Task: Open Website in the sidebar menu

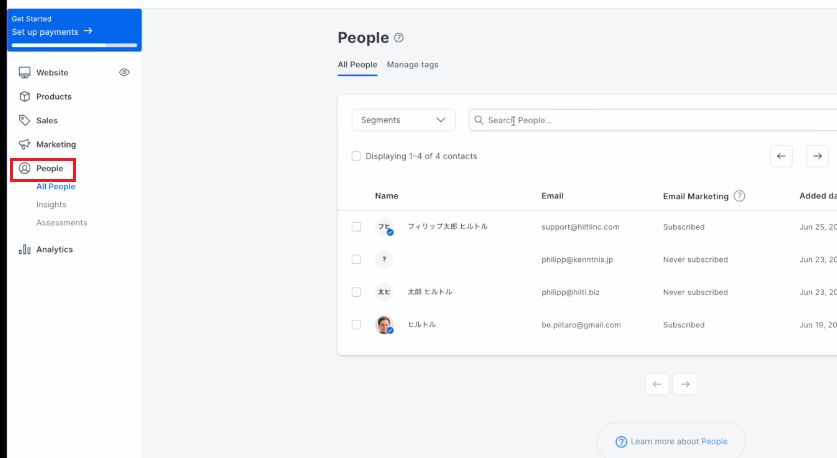Action: pyautogui.click(x=52, y=73)
